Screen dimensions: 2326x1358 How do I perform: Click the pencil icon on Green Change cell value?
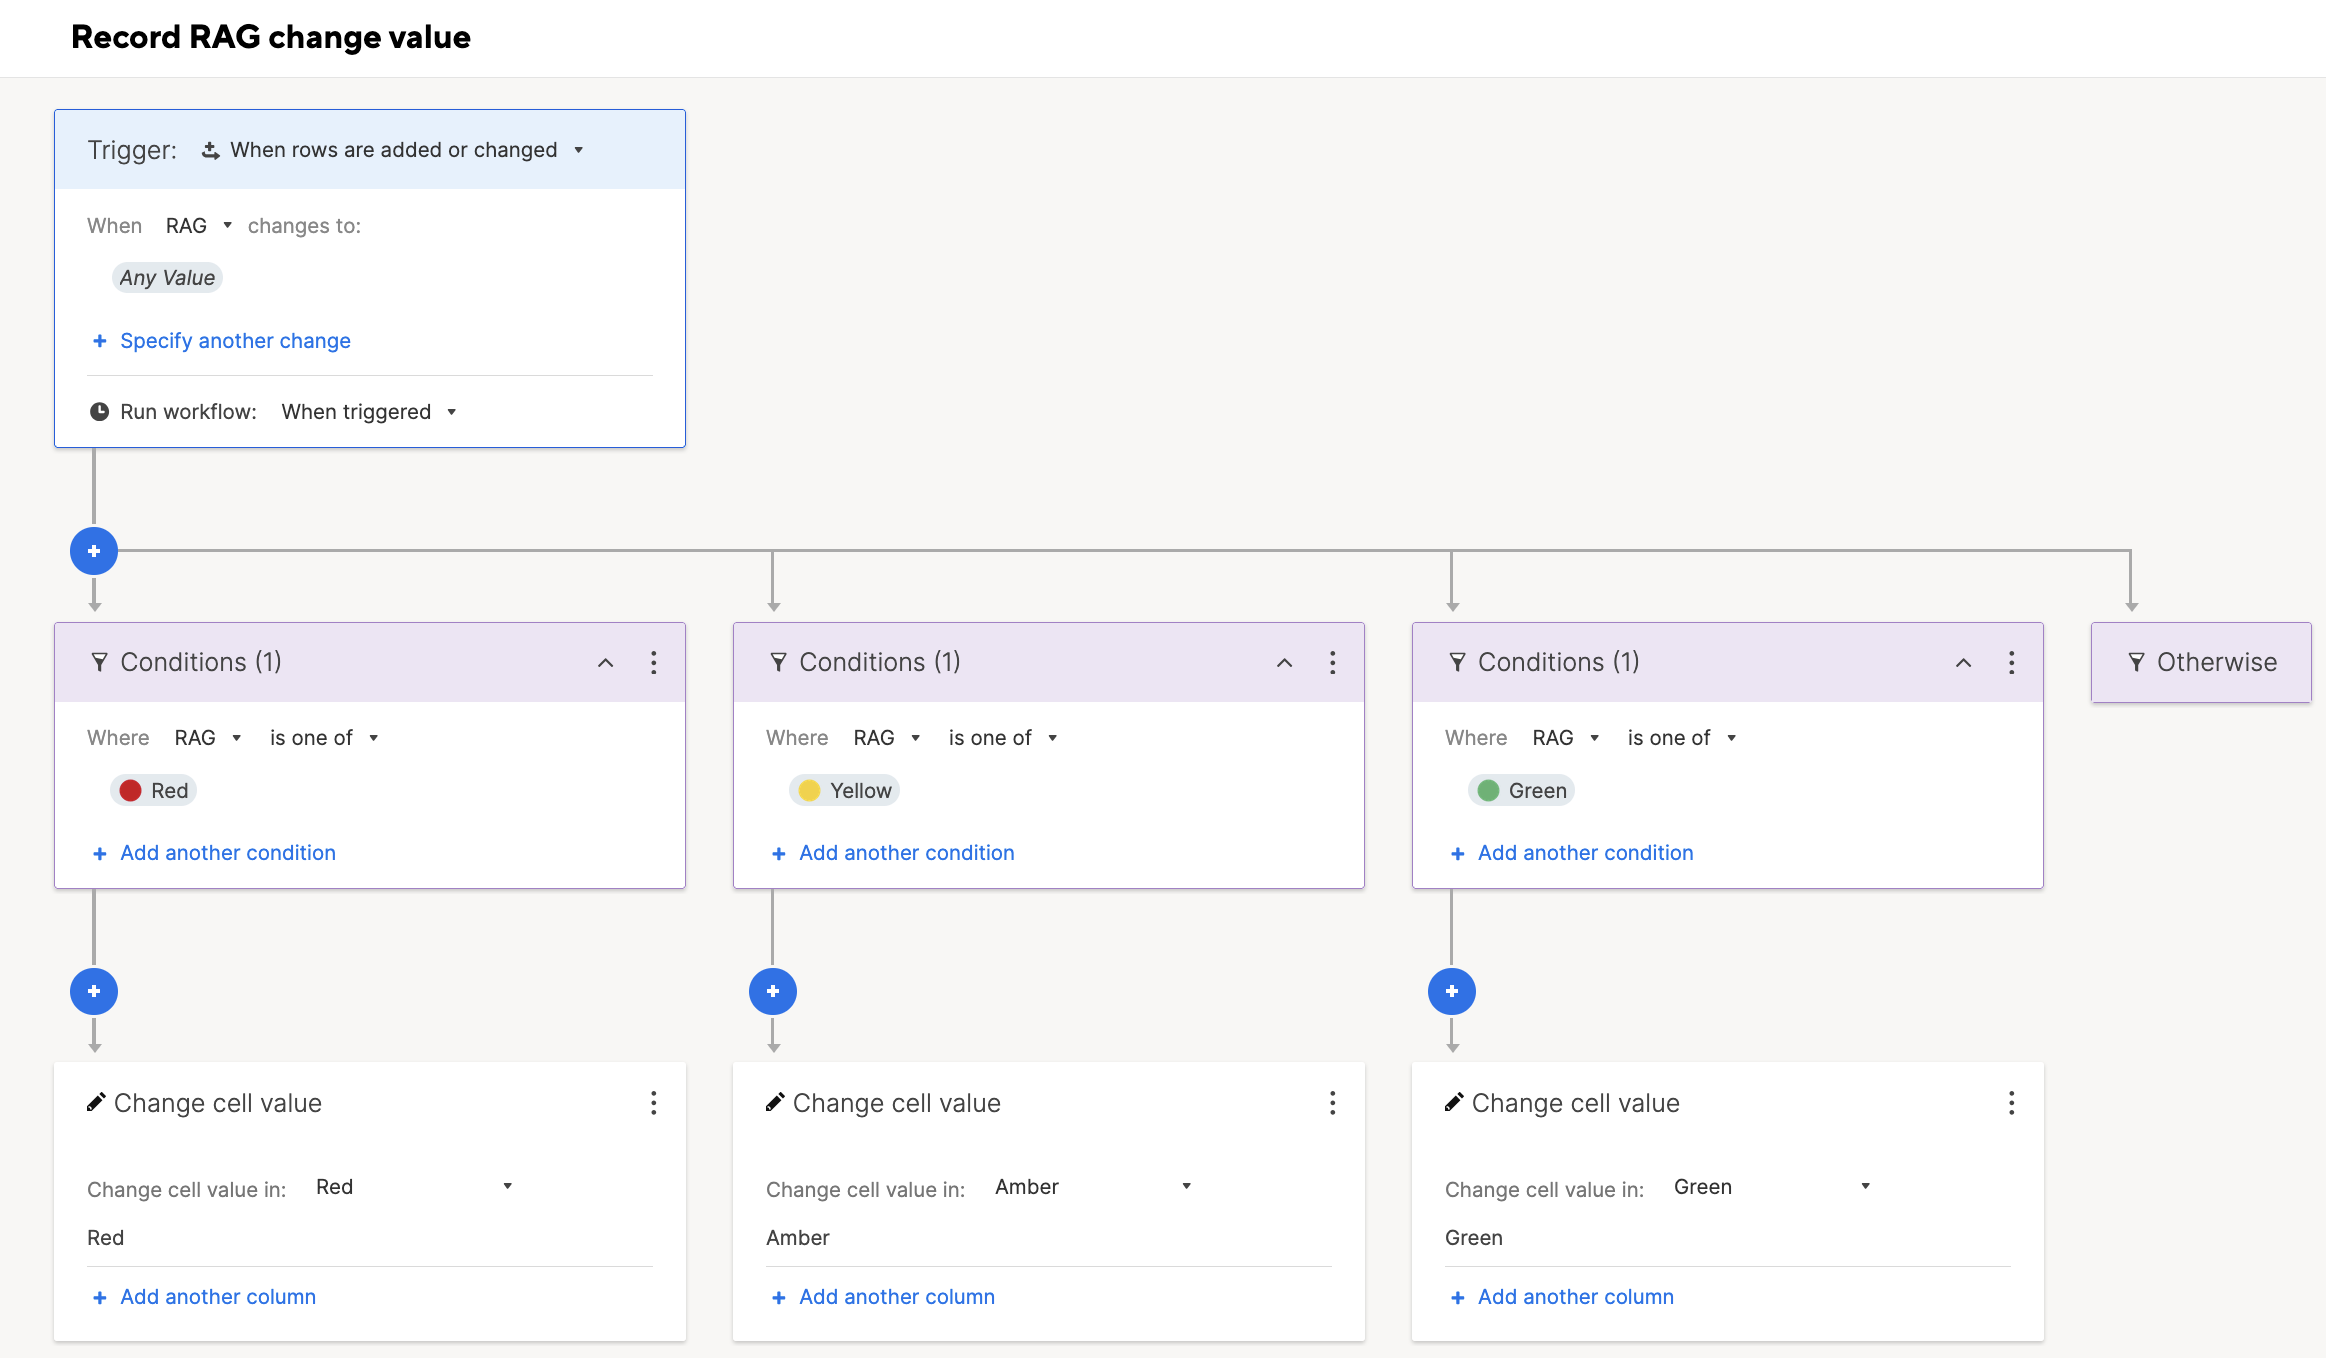point(1454,1102)
